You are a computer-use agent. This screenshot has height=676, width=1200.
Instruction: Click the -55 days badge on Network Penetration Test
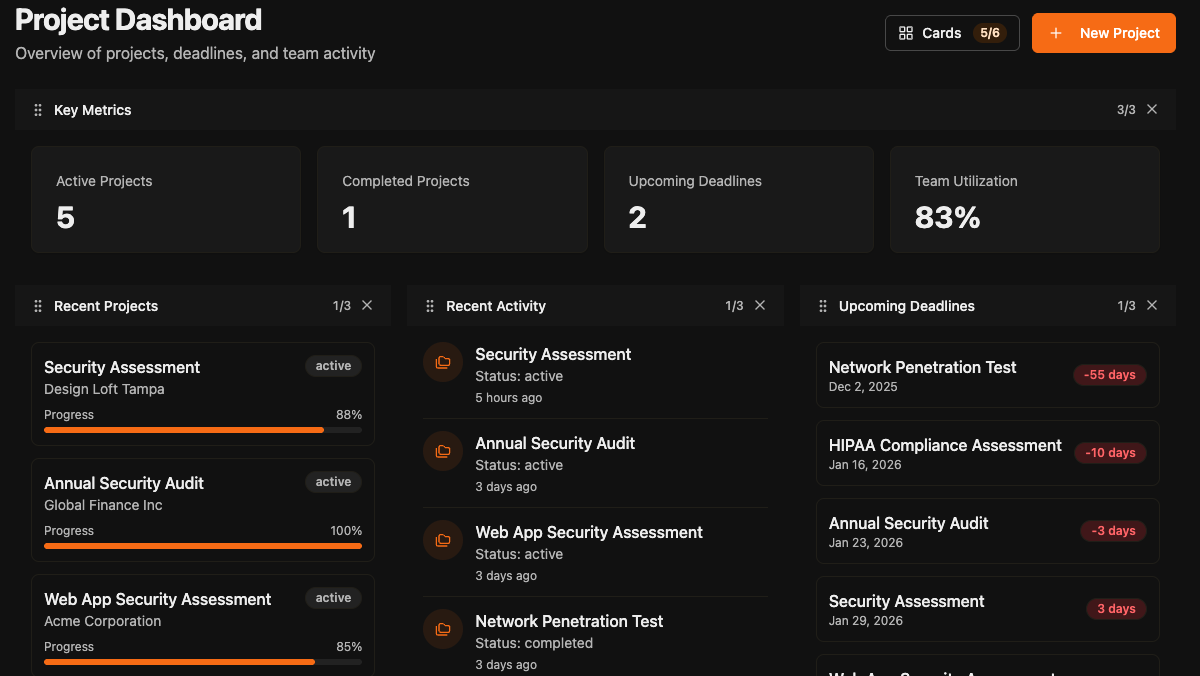[x=1109, y=375]
